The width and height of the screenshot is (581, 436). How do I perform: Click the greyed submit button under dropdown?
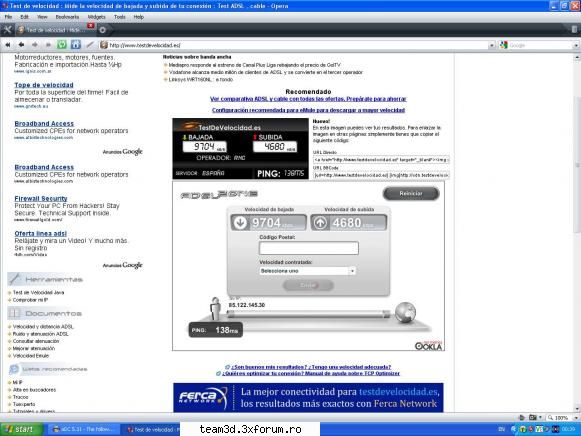(308, 285)
